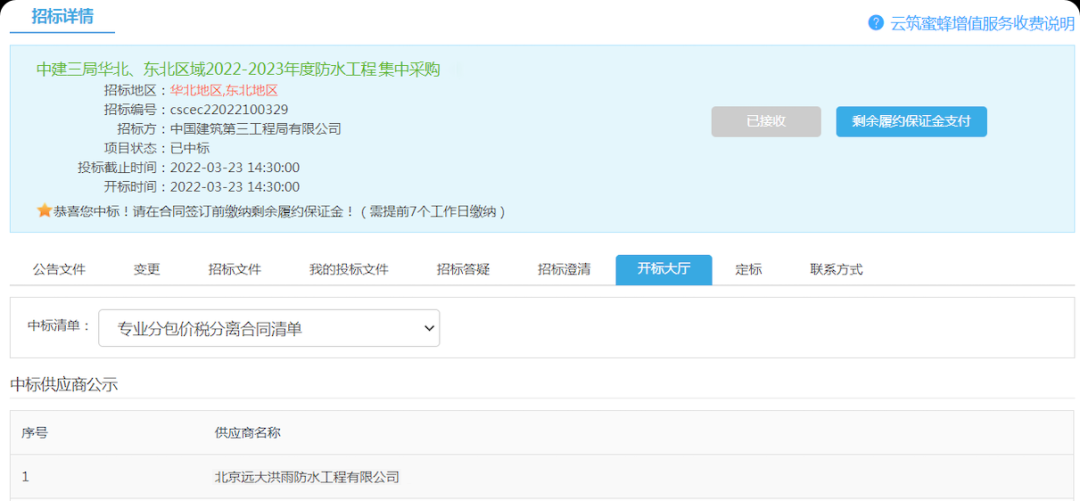Click the gold star congratulation icon
The image size is (1080, 501).
pyautogui.click(x=44, y=211)
